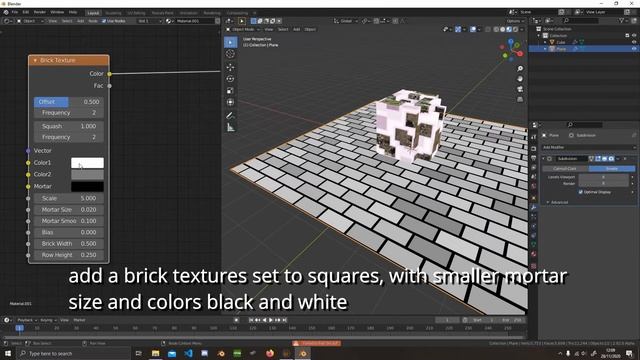This screenshot has width=640, height=360.
Task: Select Simple subdivision type
Action: 612,168
